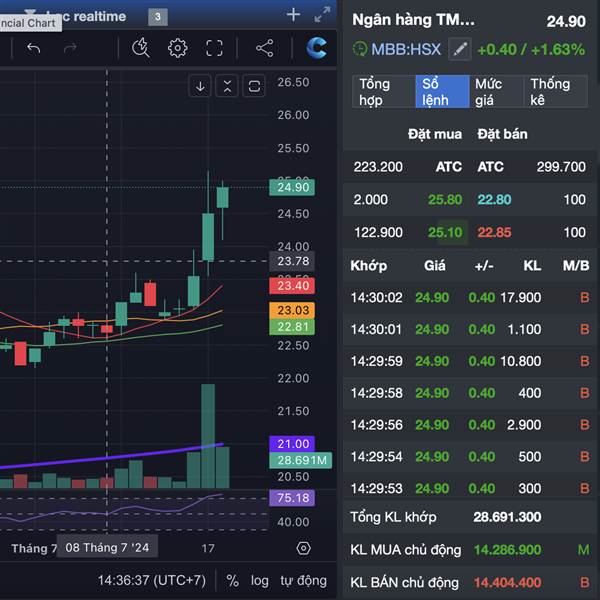Viewport: 600px width, 600px height.
Task: Click the 28.691M volume label
Action: tap(301, 460)
